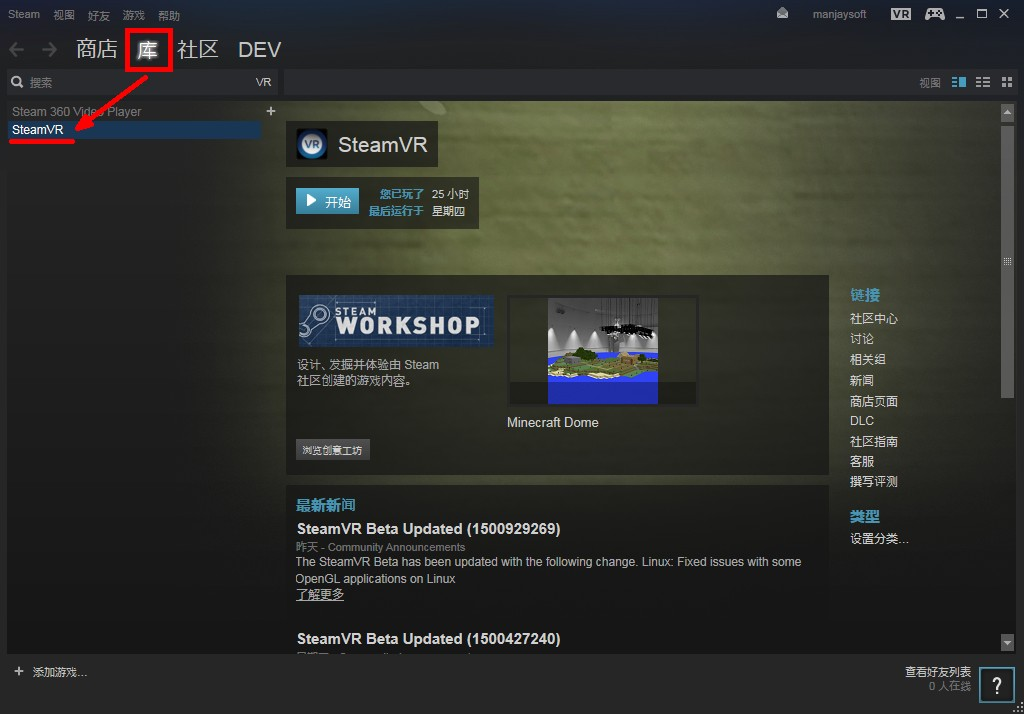Image resolution: width=1024 pixels, height=714 pixels.
Task: Open the Steam menu
Action: (x=24, y=14)
